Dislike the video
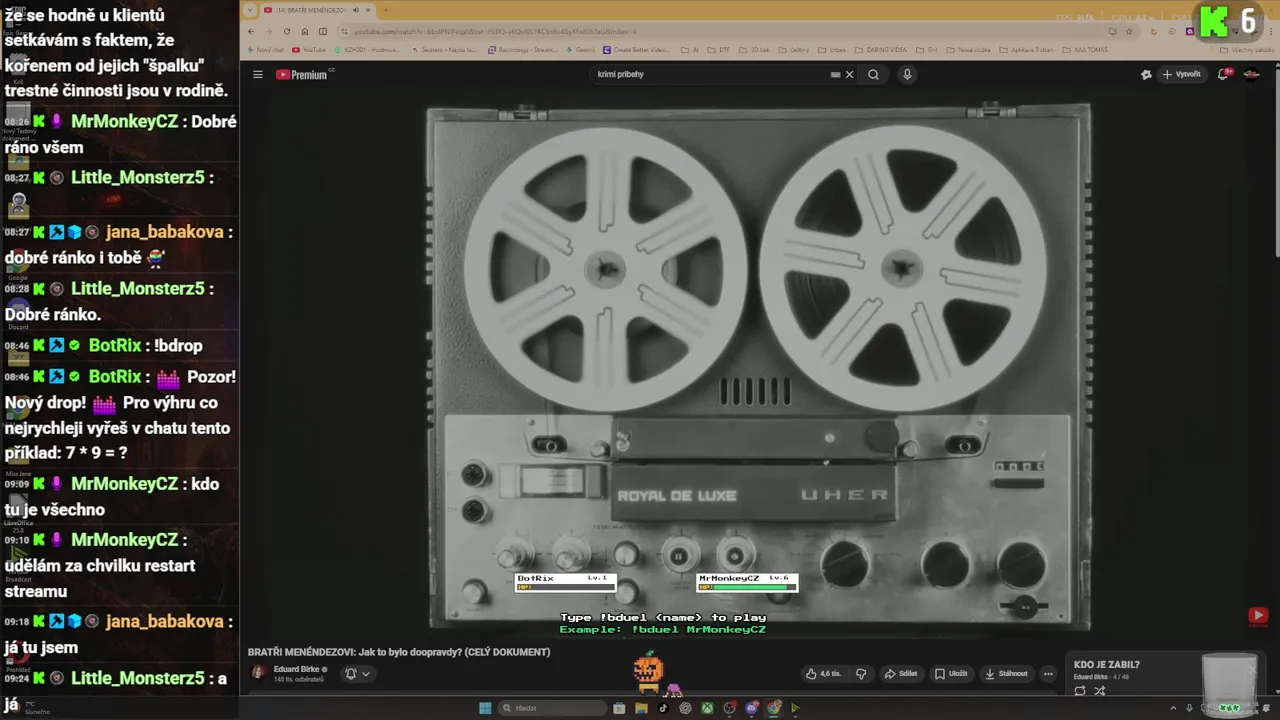This screenshot has height=720, width=1280. tap(861, 674)
